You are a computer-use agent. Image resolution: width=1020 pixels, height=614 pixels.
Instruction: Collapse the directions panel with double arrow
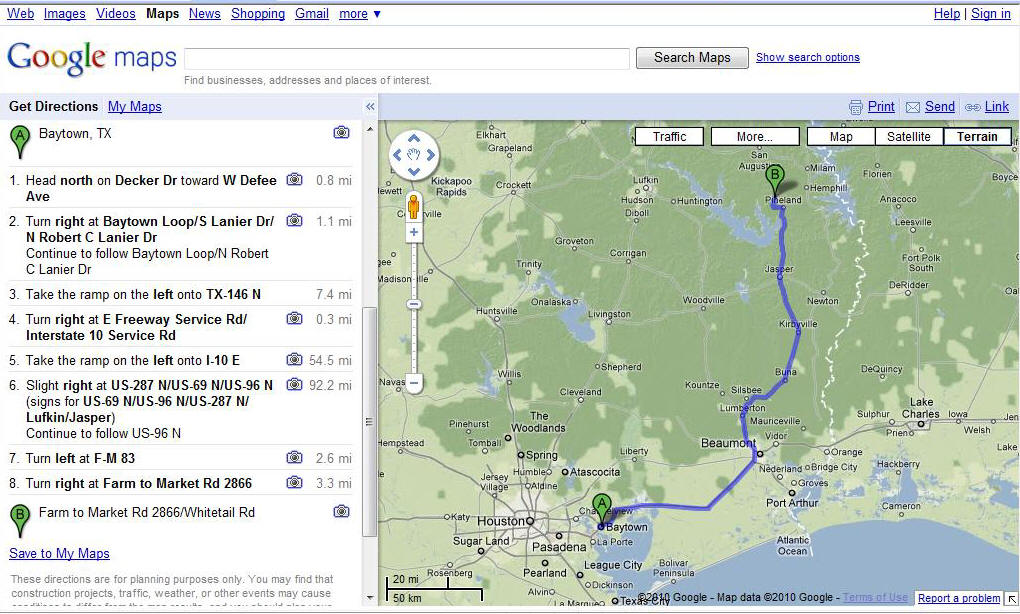pyautogui.click(x=369, y=107)
